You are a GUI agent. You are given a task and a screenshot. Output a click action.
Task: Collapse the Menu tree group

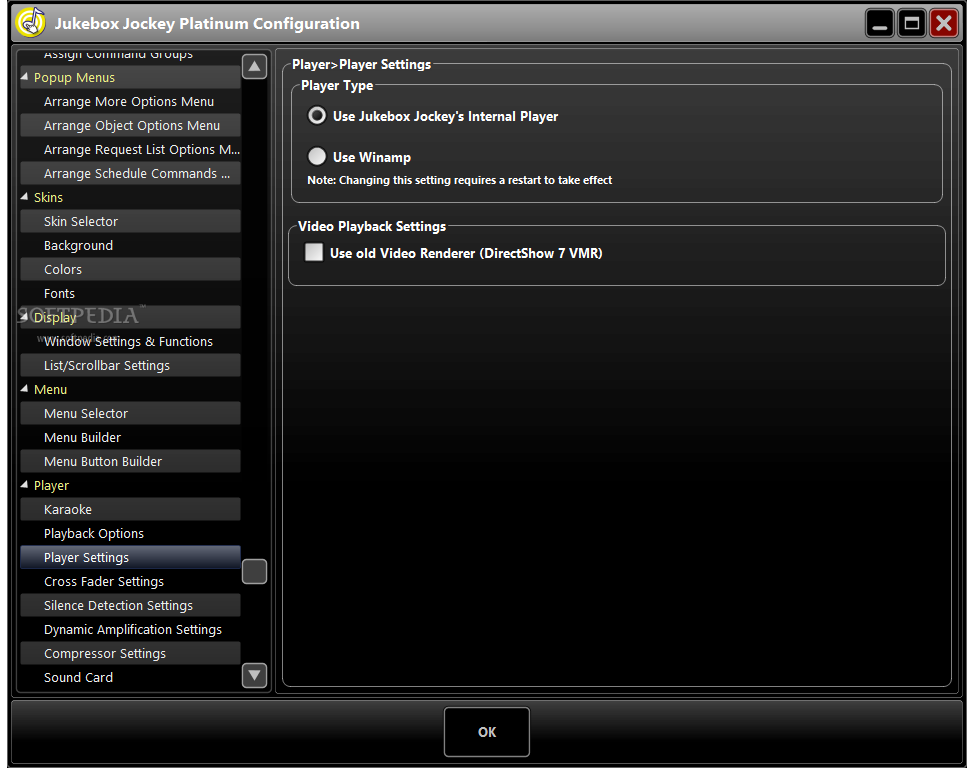[25, 389]
